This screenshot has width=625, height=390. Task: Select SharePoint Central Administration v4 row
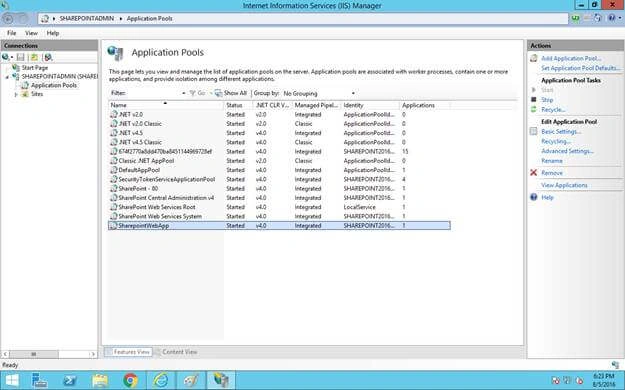tap(279, 198)
